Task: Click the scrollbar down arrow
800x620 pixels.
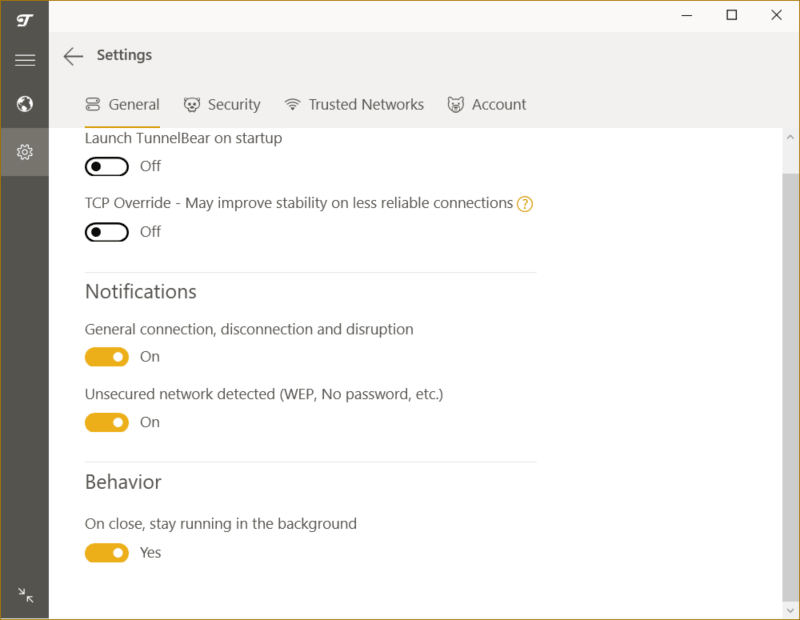Action: [790, 610]
